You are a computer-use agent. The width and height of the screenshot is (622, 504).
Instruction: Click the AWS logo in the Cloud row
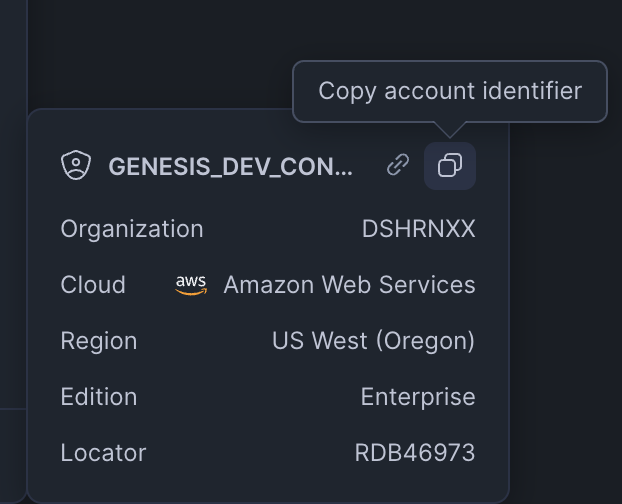(x=191, y=285)
